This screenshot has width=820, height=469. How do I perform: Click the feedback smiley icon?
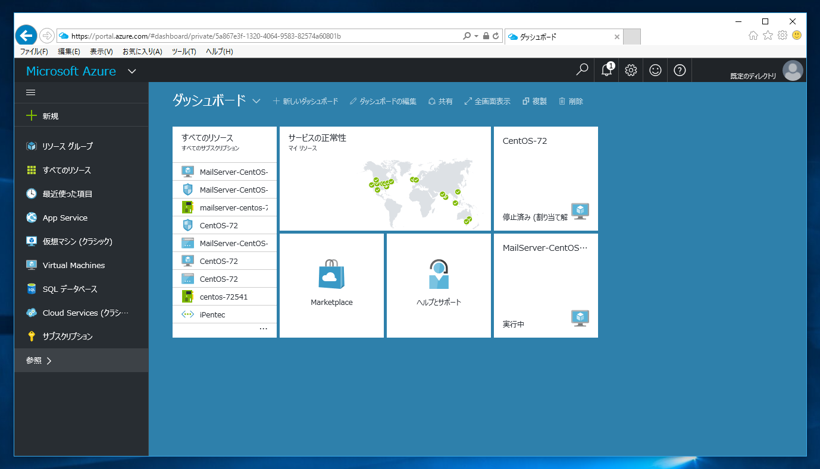coord(655,70)
